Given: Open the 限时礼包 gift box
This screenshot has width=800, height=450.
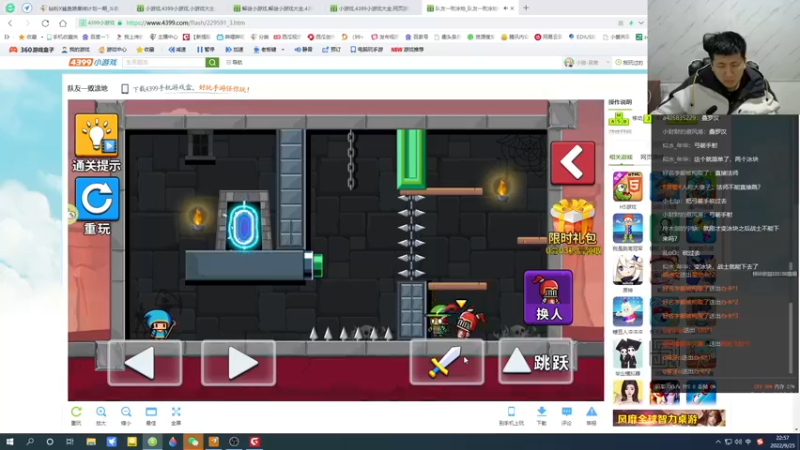Looking at the screenshot, I should tap(573, 226).
